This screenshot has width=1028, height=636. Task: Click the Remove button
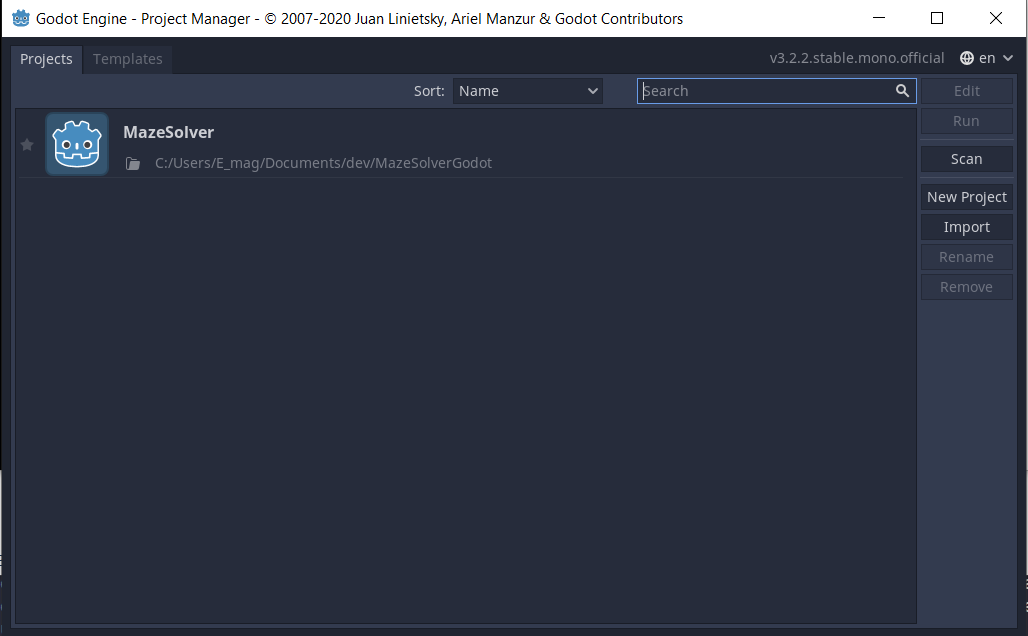click(966, 288)
